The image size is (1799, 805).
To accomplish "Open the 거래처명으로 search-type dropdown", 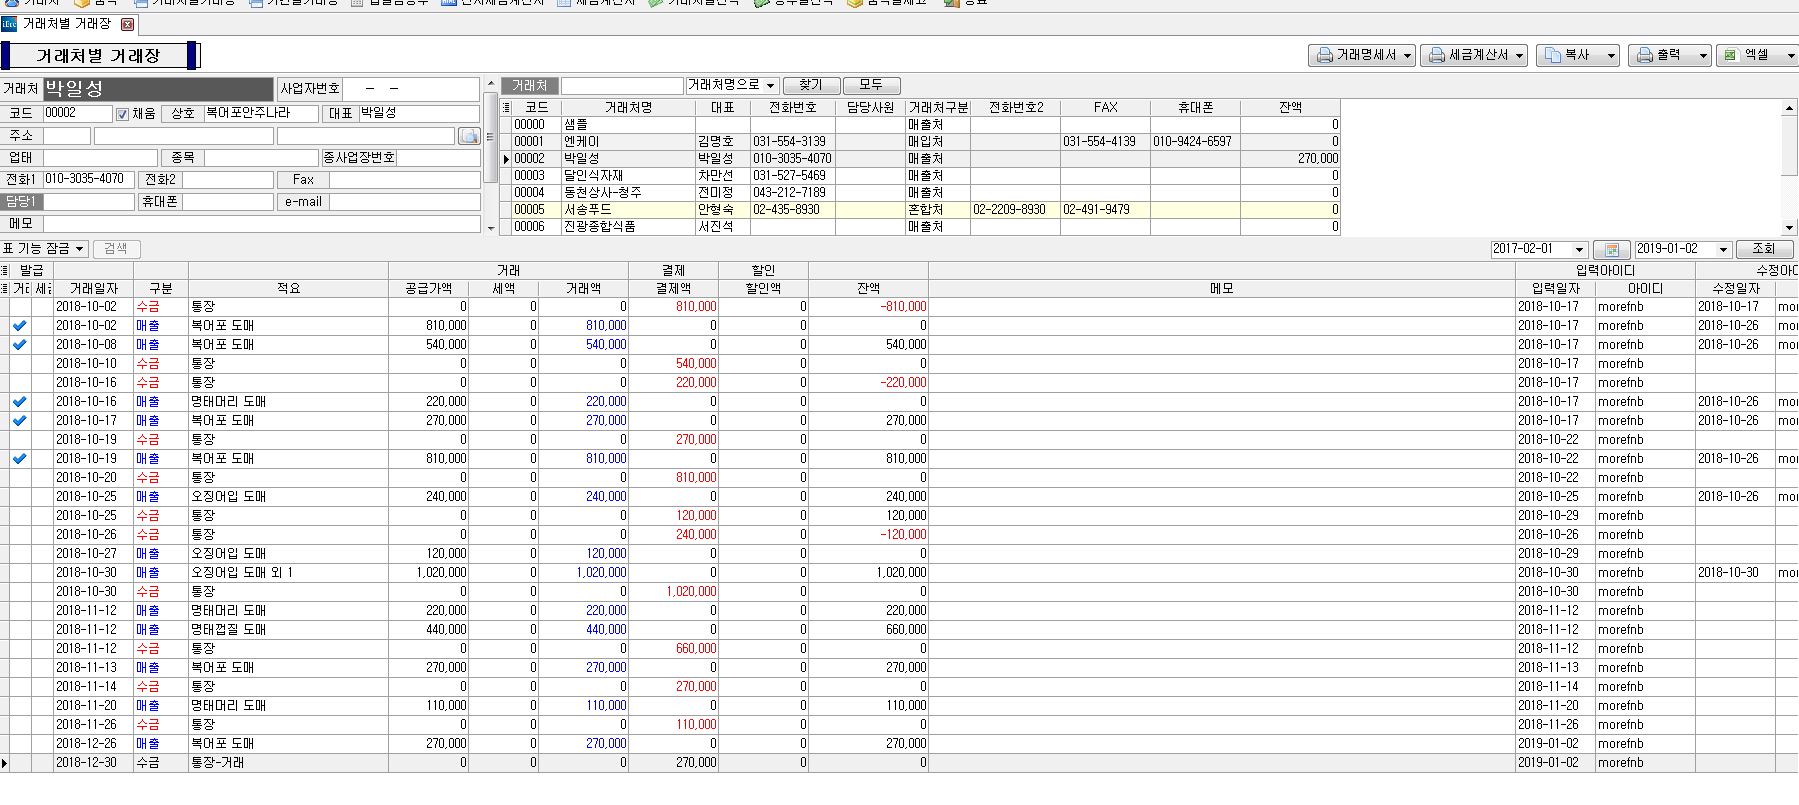I will click(771, 86).
